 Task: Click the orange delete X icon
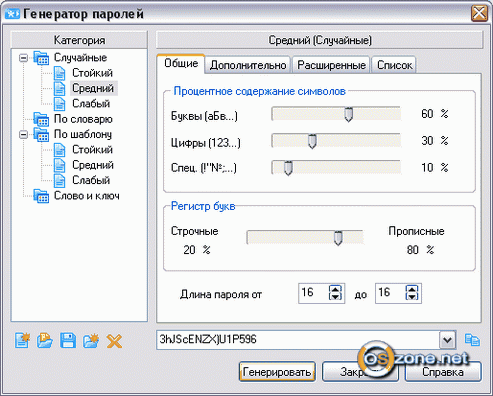[114, 341]
